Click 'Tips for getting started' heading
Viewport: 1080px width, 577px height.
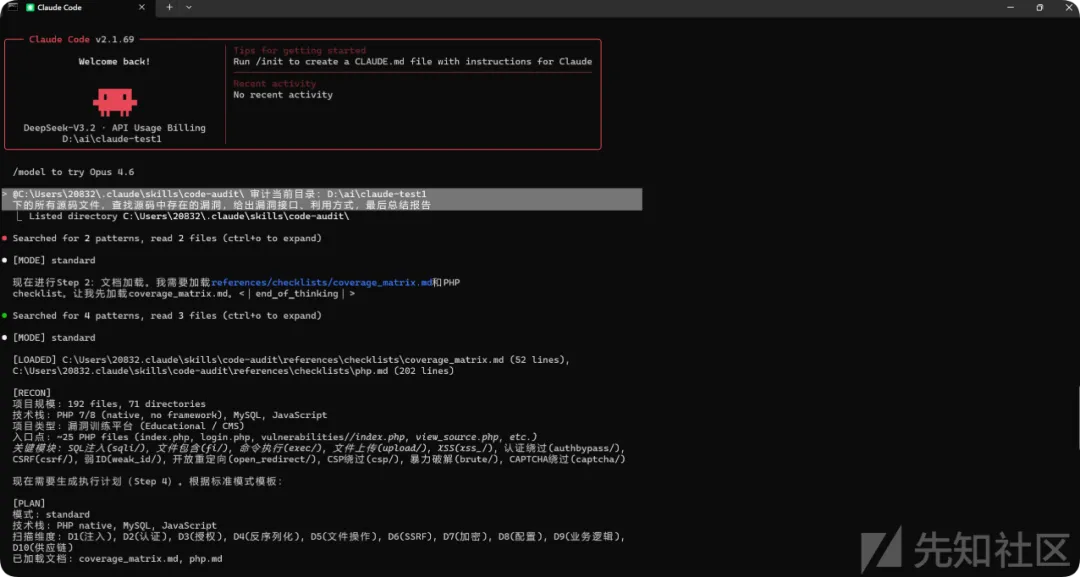pyautogui.click(x=300, y=50)
